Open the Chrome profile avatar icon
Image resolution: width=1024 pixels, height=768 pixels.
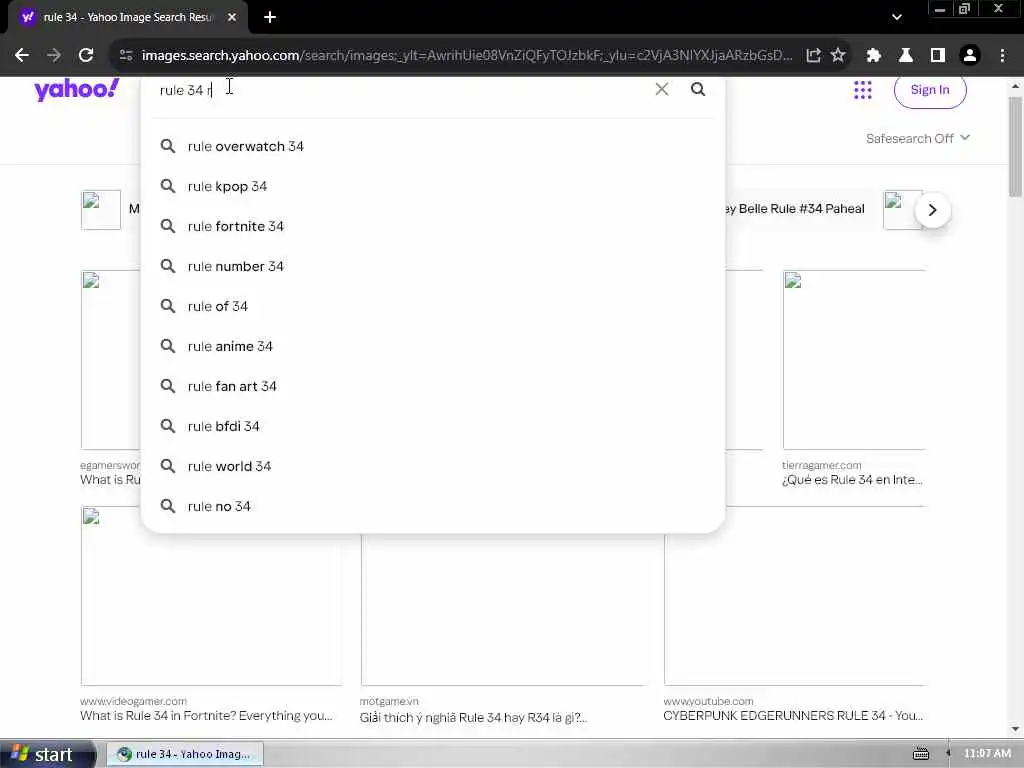coord(970,56)
